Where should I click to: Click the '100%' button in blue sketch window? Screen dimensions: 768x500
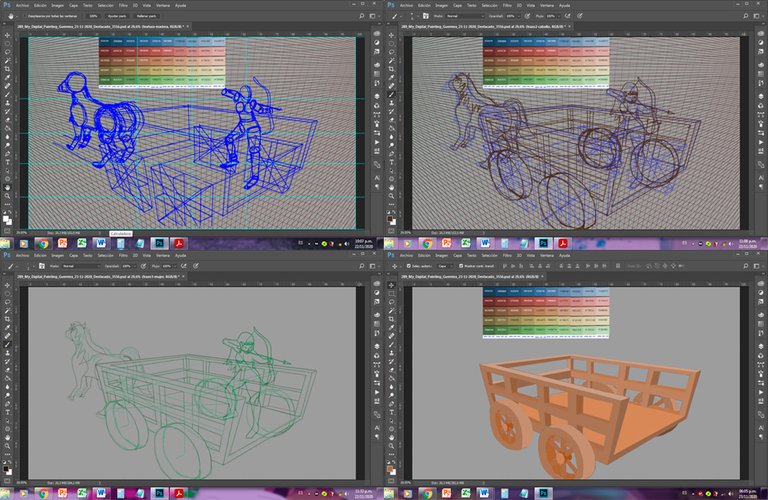(x=93, y=16)
